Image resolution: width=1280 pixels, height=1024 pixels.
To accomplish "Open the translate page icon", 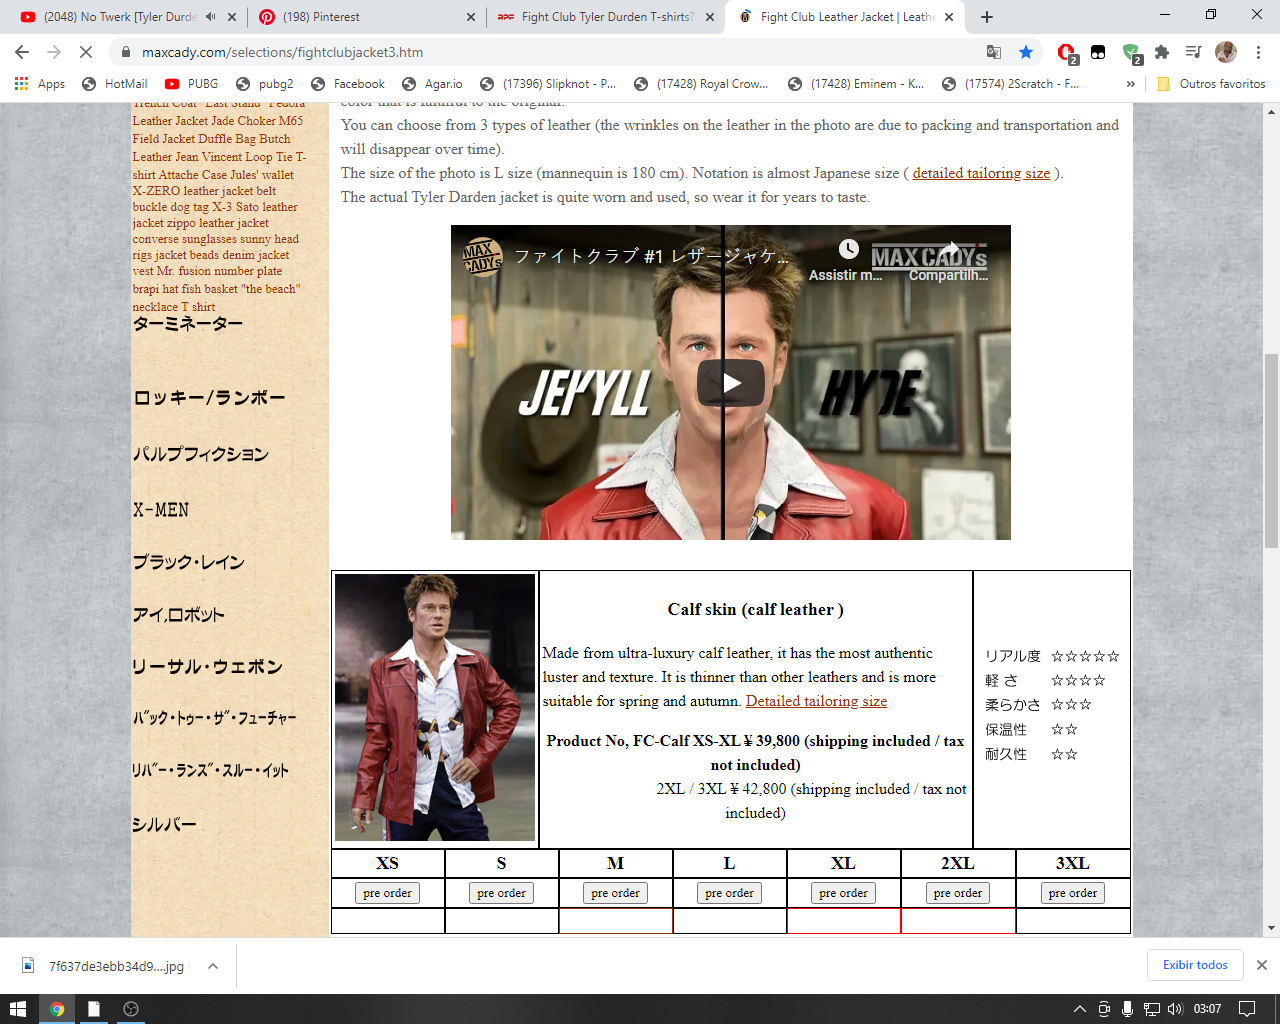I will (994, 52).
